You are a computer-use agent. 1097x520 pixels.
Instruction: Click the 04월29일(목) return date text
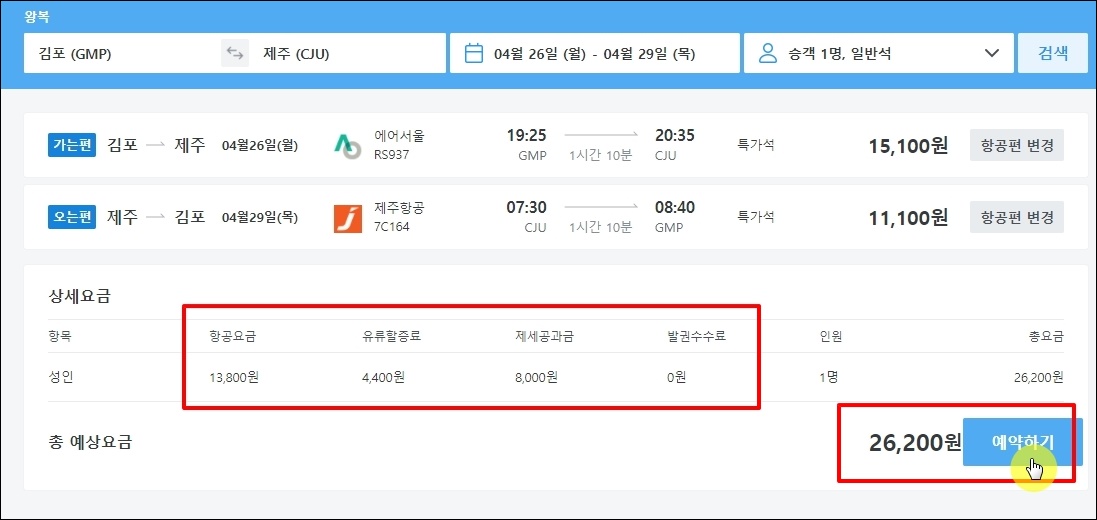click(260, 218)
